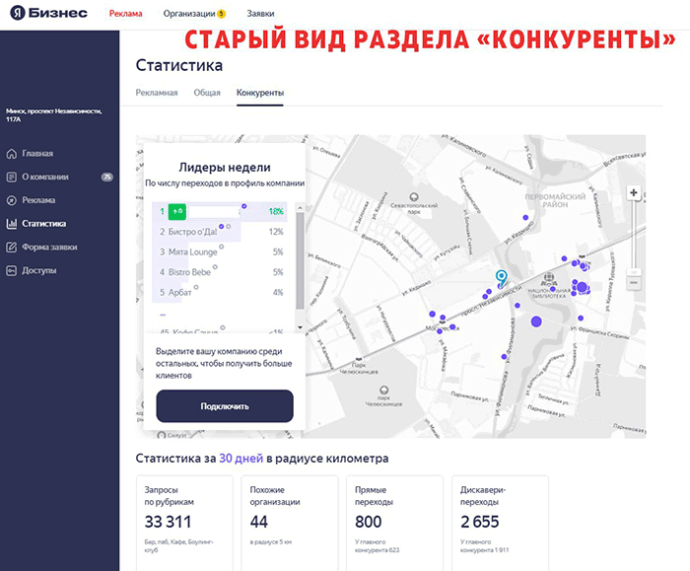Open the Организации top menu item

point(189,14)
